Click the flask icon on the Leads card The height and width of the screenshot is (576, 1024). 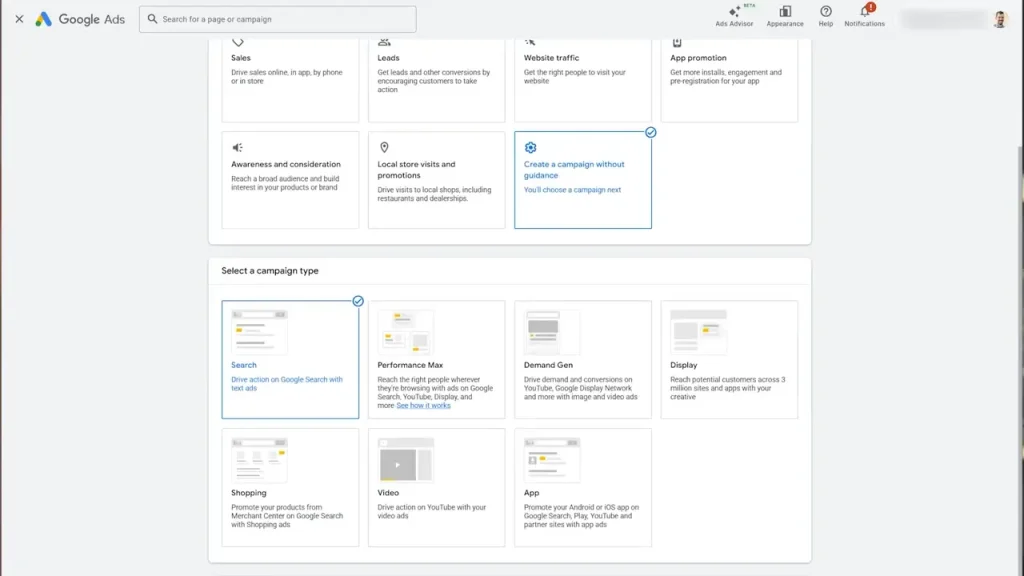pyautogui.click(x=384, y=40)
